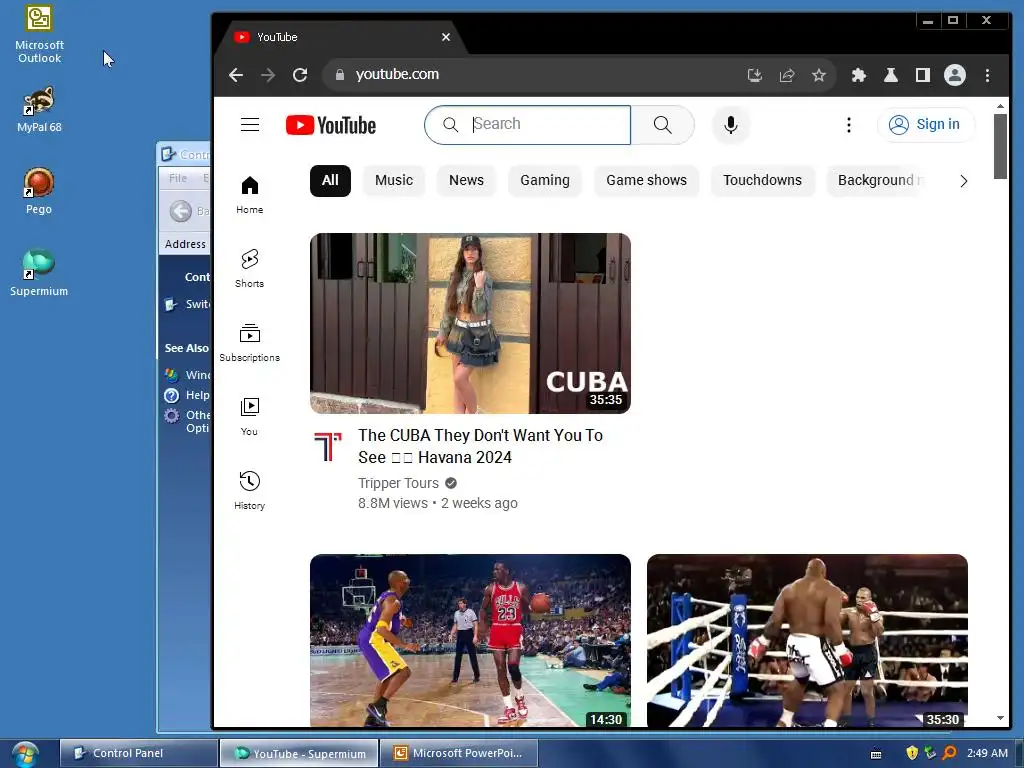The image size is (1024, 768).
Task: Go back in the browser
Action: click(x=236, y=75)
